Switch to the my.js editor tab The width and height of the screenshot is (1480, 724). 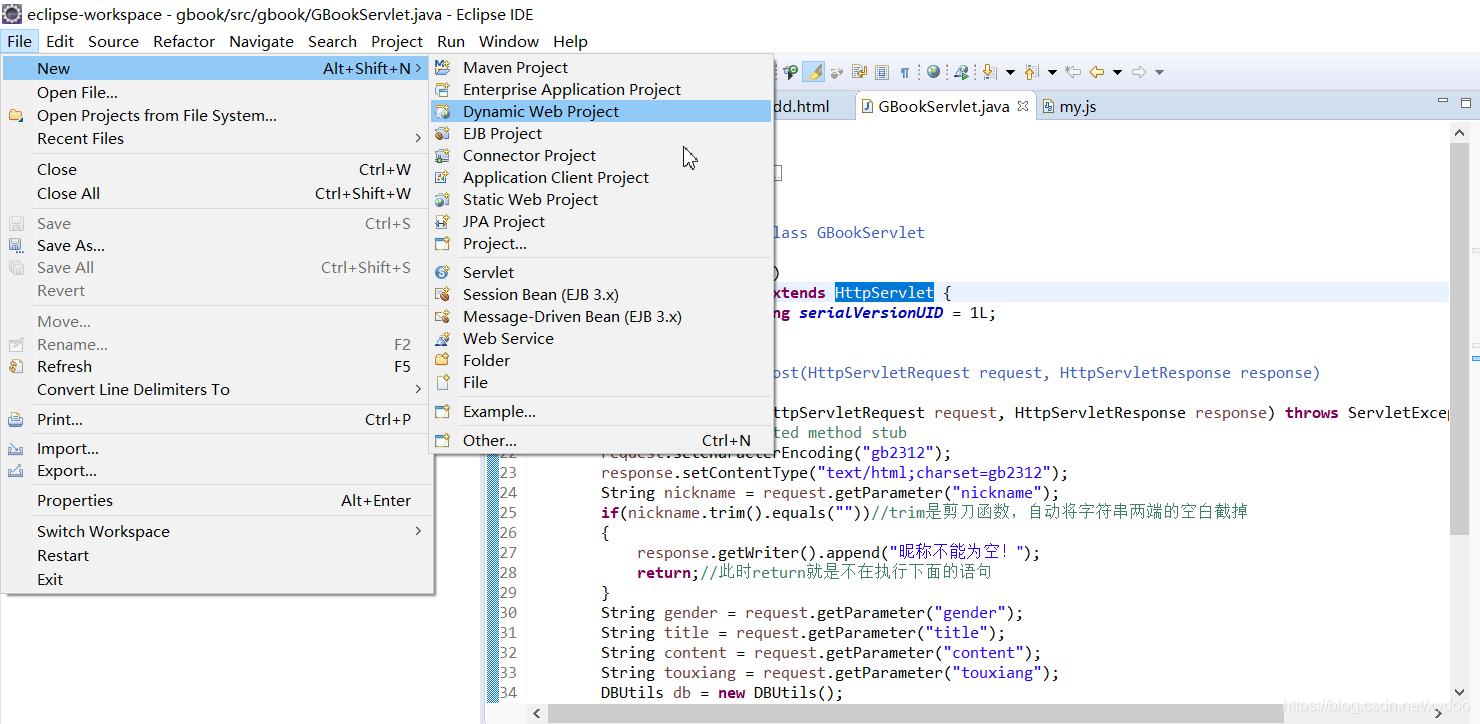point(1069,106)
